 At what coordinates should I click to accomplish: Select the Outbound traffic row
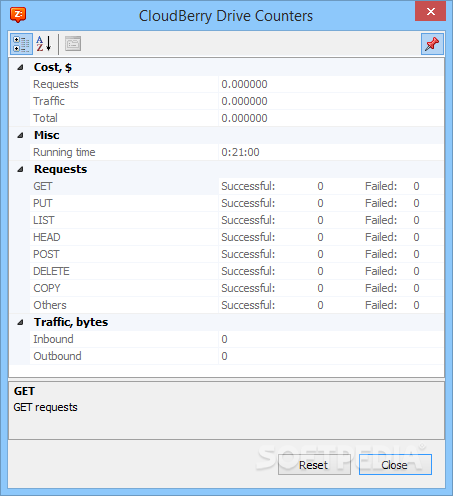coord(237,356)
